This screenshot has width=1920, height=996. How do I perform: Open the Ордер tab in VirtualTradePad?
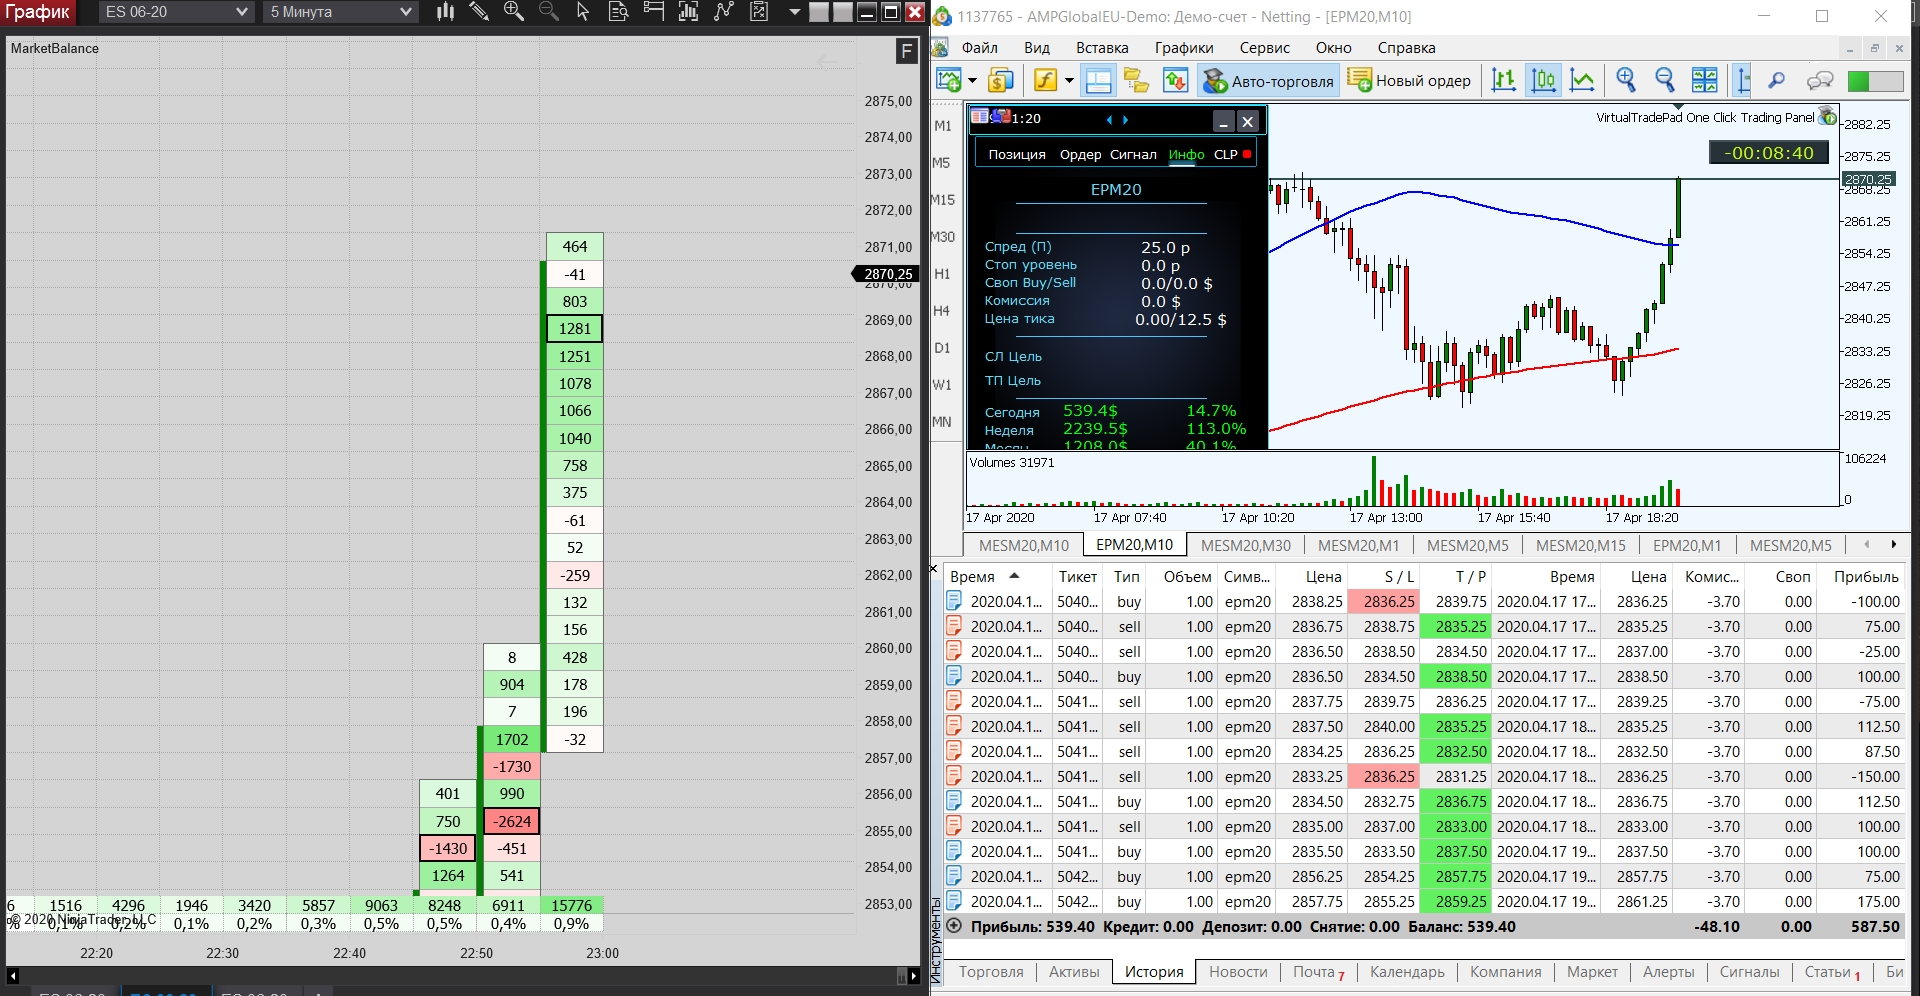point(1080,154)
